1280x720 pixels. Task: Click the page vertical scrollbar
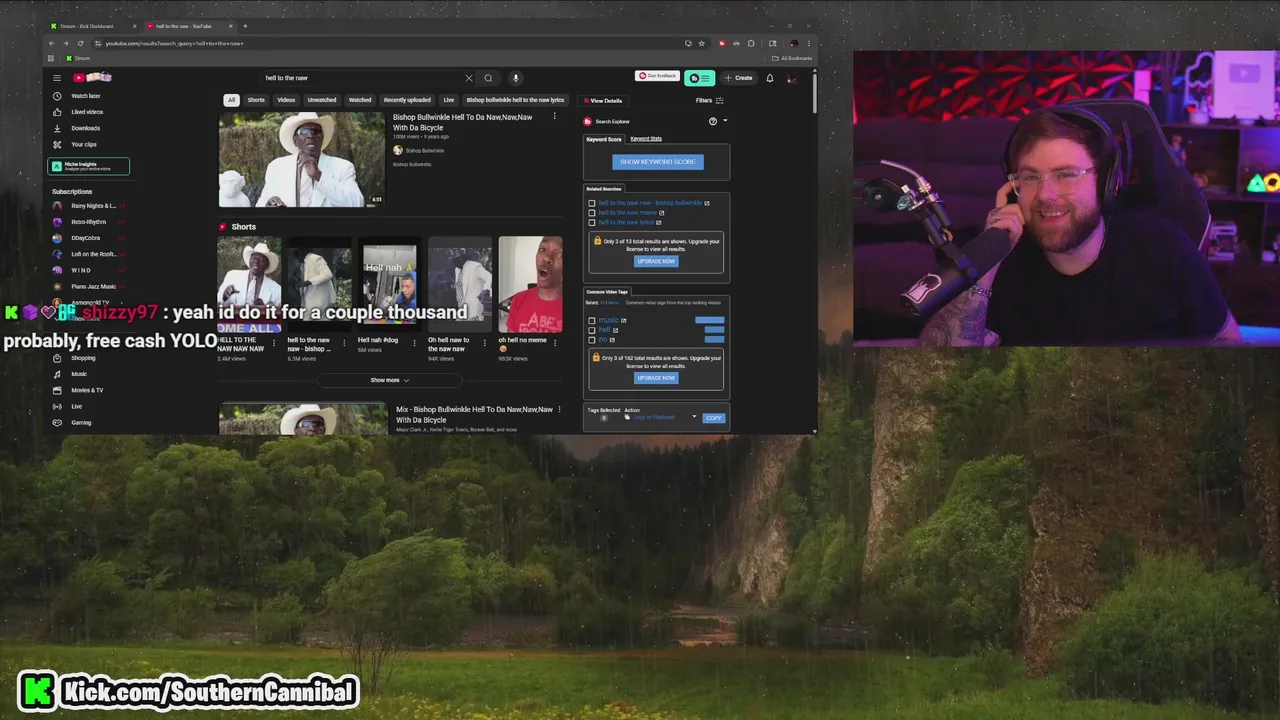click(x=814, y=92)
